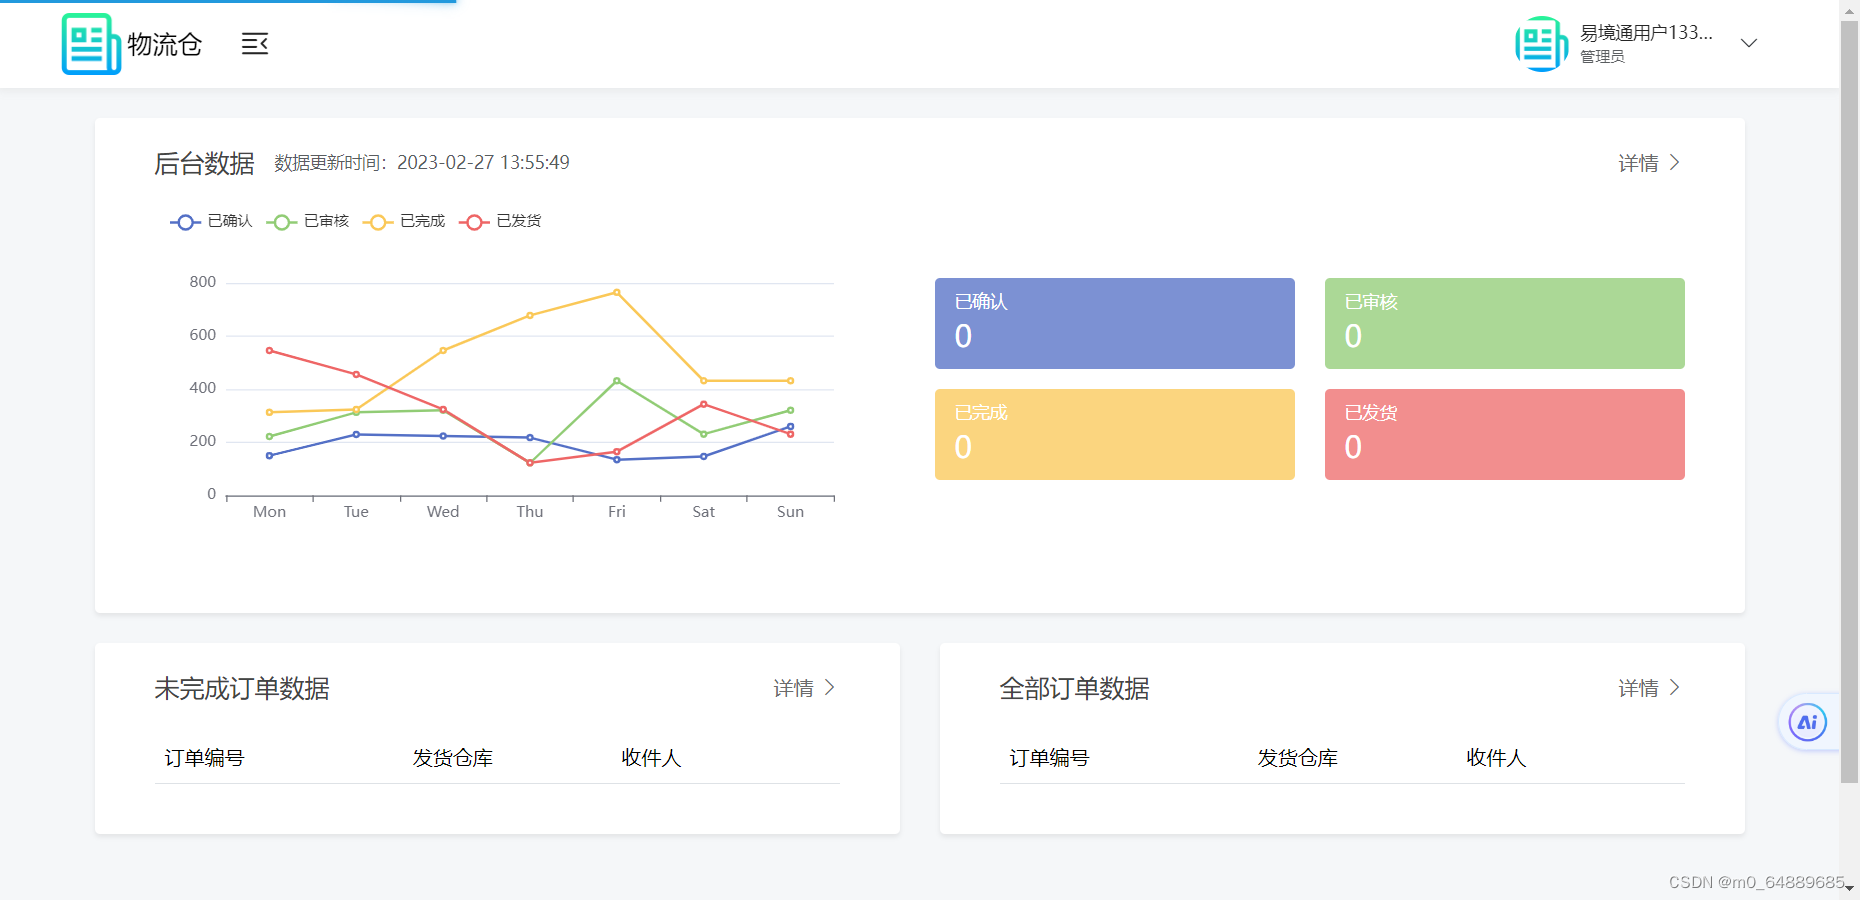This screenshot has height=900, width=1860.
Task: Click the scrollbar down arrow
Action: [x=1850, y=889]
